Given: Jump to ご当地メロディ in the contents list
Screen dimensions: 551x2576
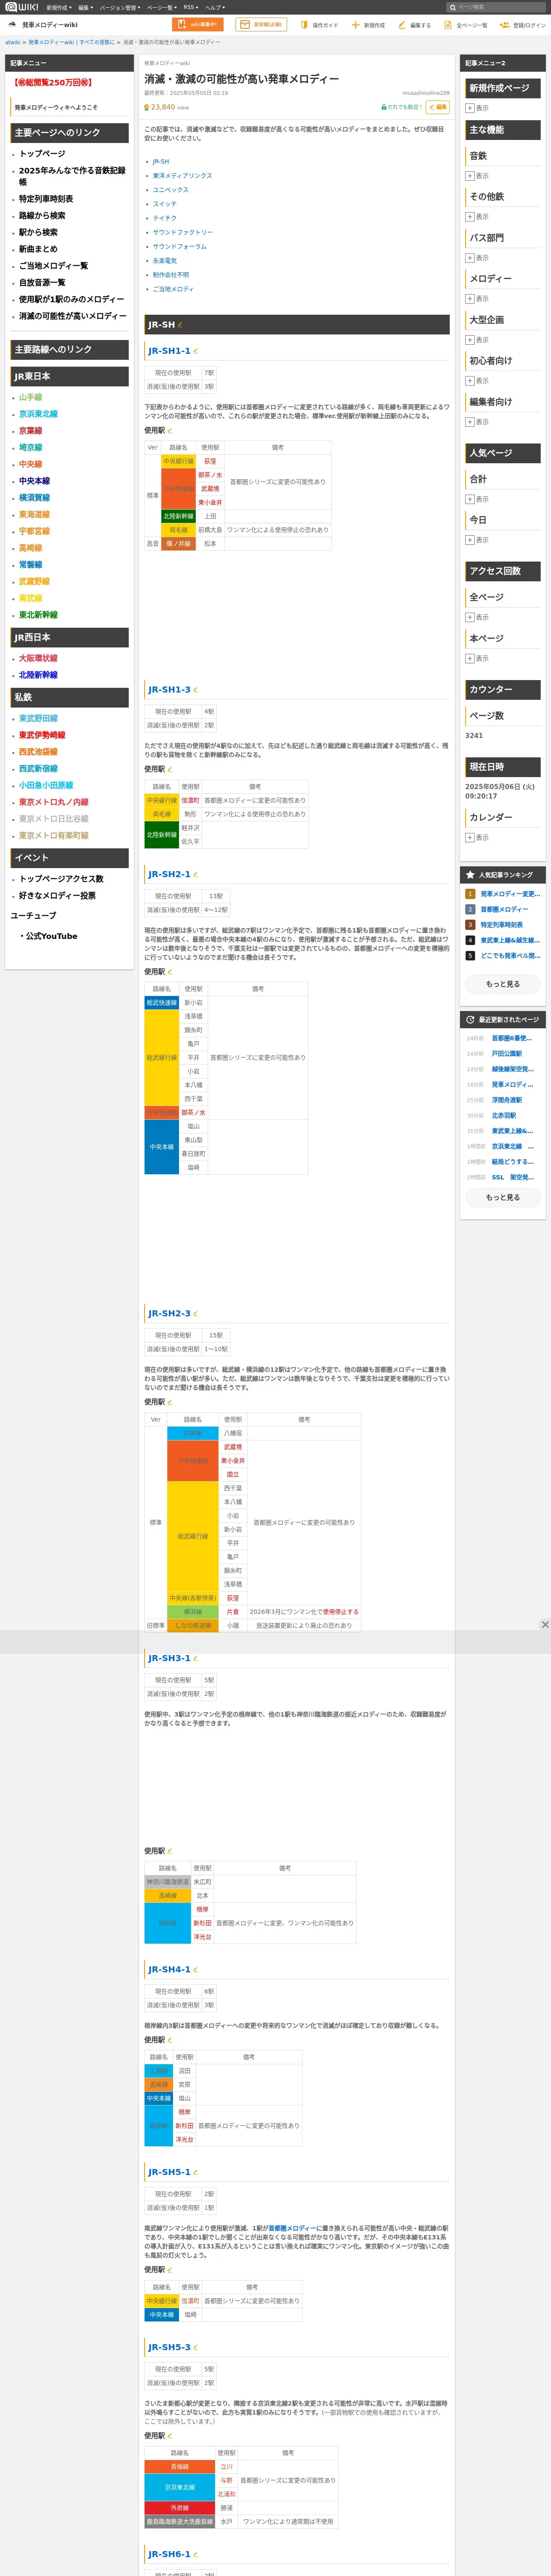Looking at the screenshot, I should (x=173, y=289).
